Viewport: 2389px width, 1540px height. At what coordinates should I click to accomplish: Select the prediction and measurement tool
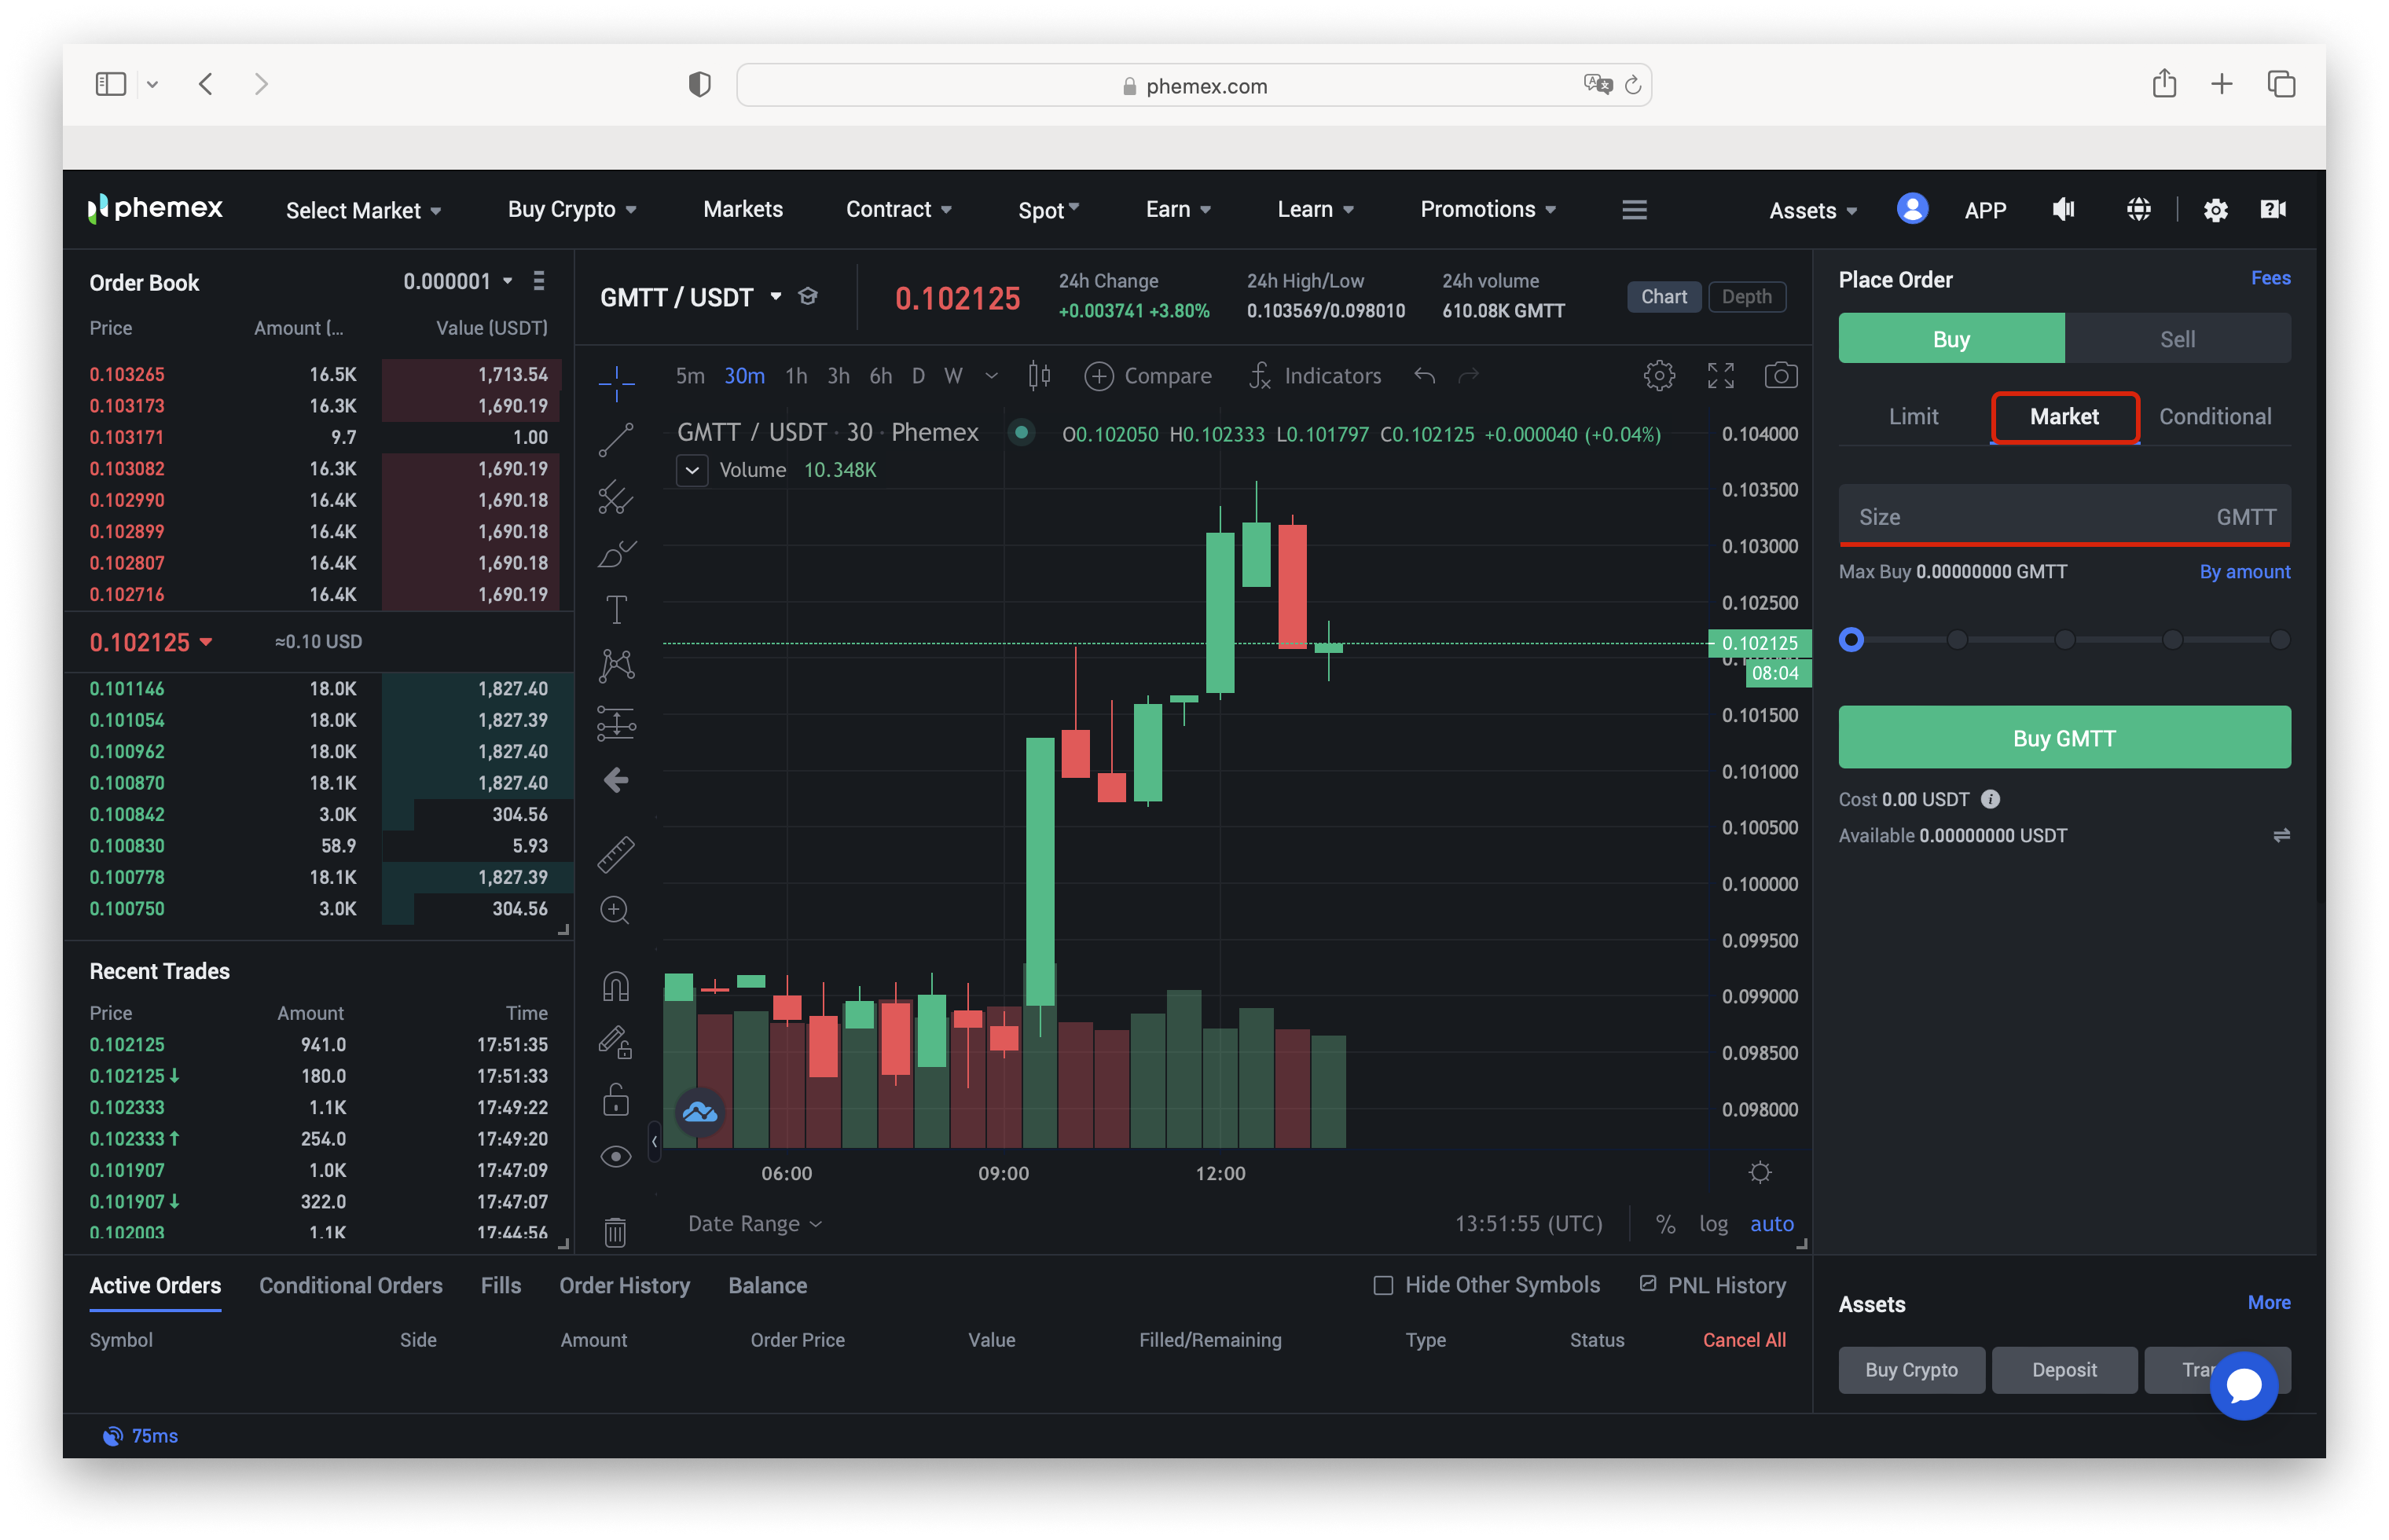(x=616, y=723)
